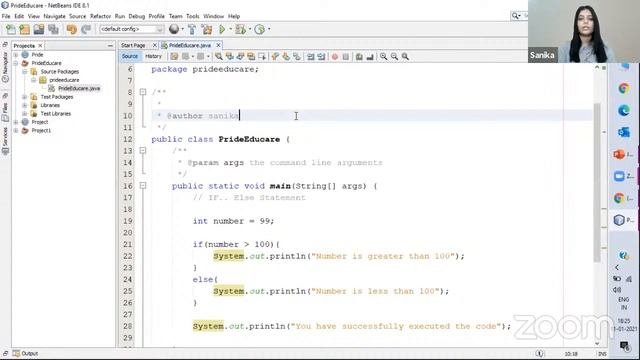Expand the Project1 node

click(16, 131)
